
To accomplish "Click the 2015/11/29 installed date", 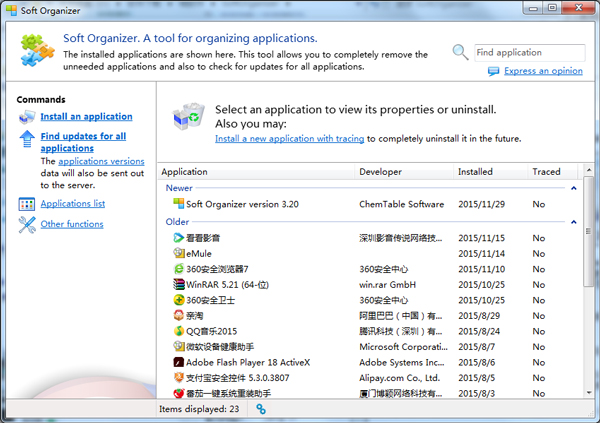I will [482, 204].
